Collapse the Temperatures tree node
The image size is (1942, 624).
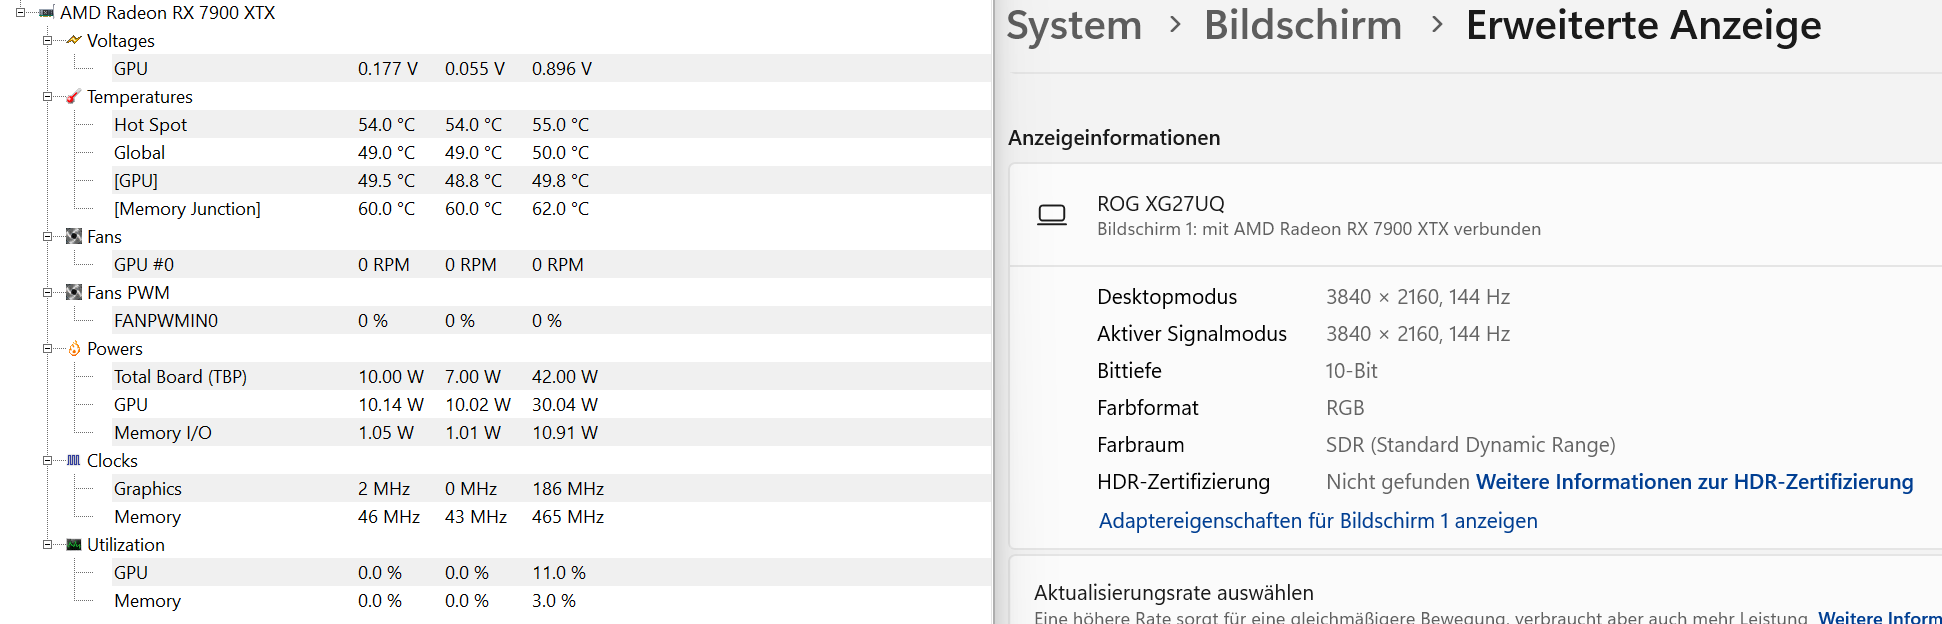click(x=47, y=97)
